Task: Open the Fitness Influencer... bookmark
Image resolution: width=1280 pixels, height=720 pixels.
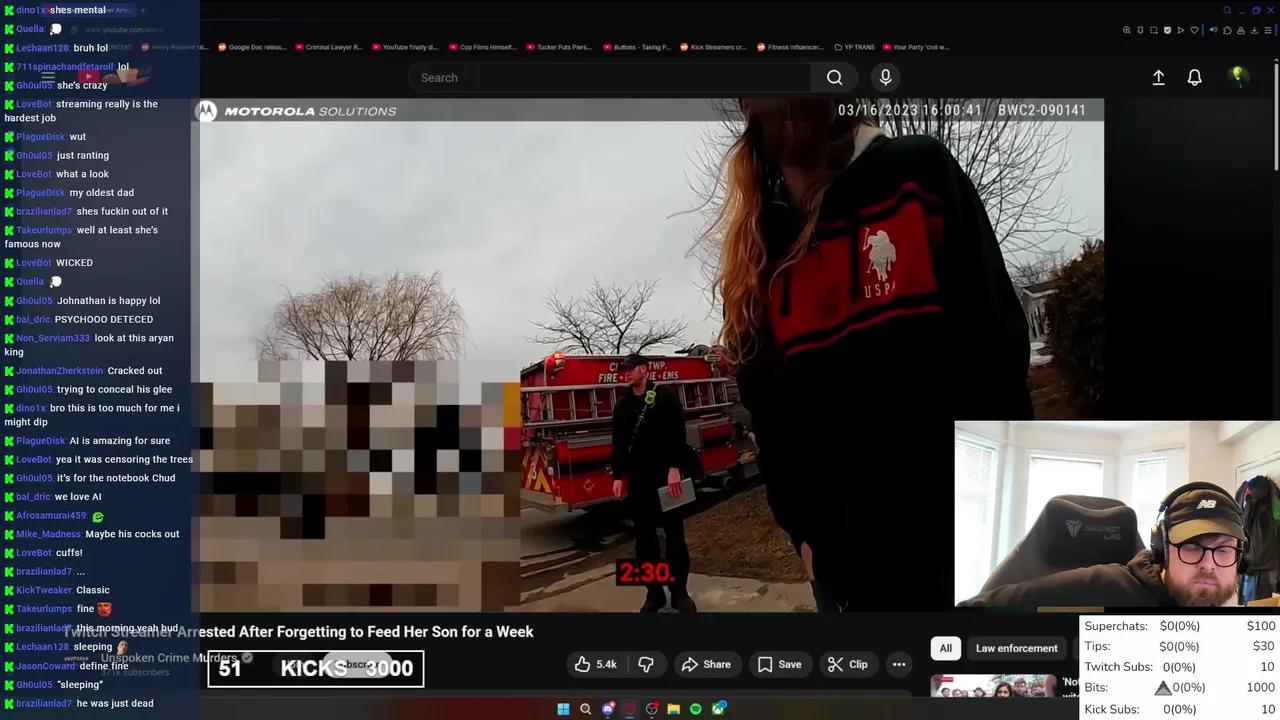Action: pyautogui.click(x=791, y=47)
